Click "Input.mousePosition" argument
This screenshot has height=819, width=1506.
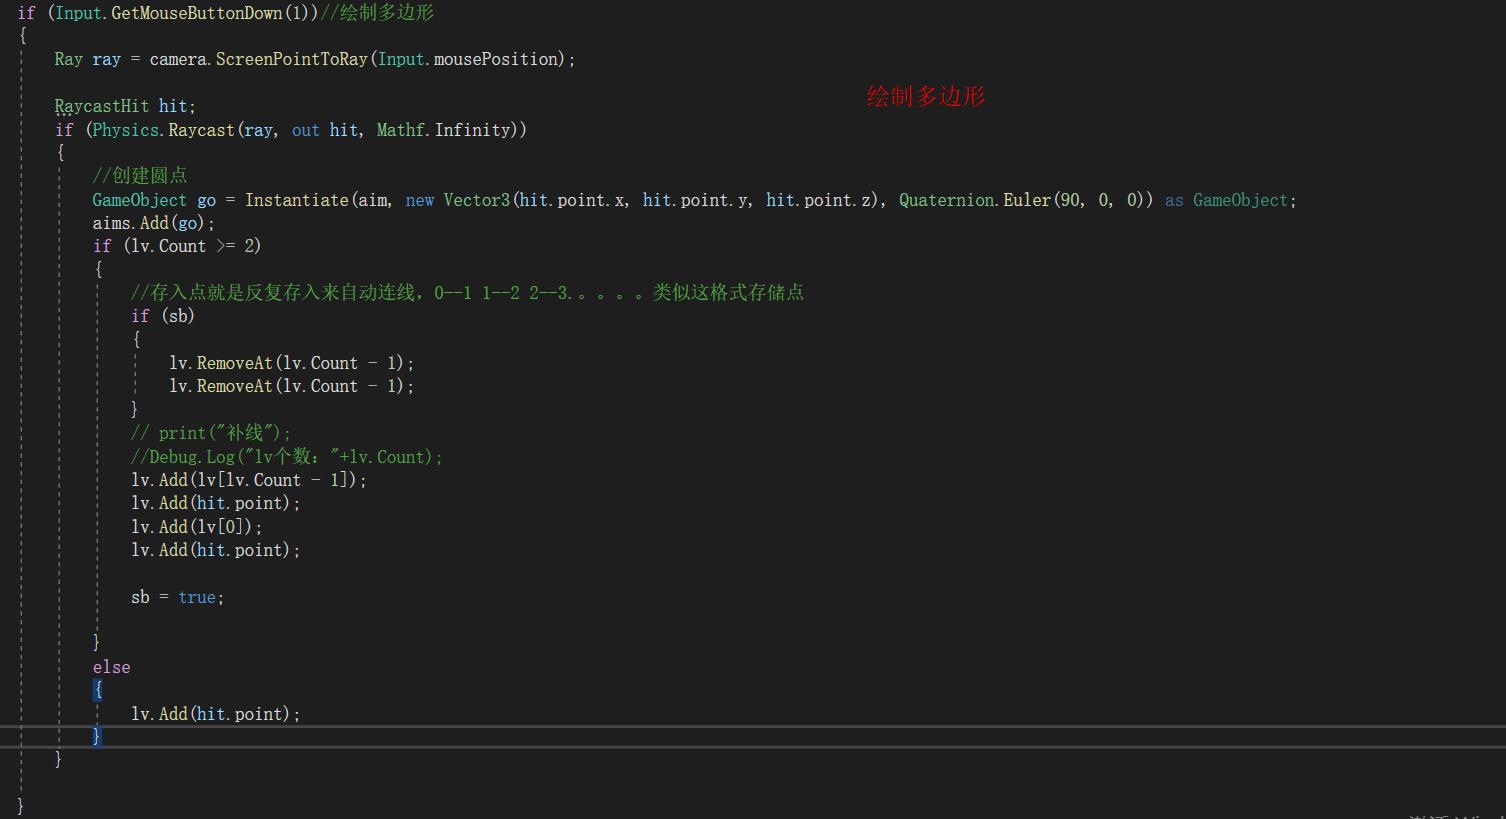point(467,59)
